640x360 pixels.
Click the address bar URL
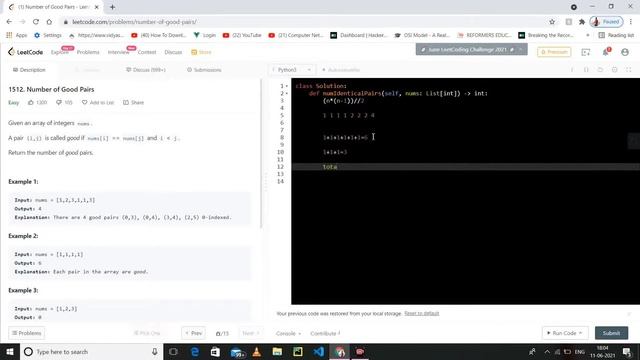pos(134,22)
